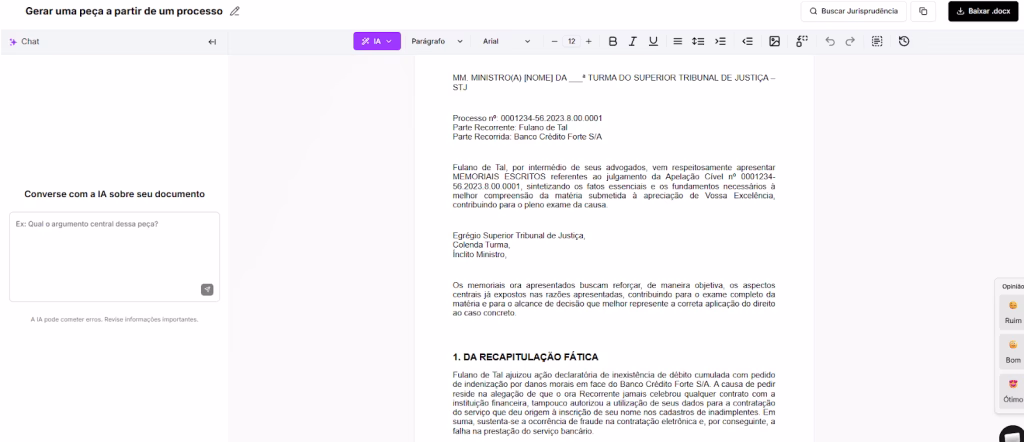Click the copy document icon button

point(923,11)
